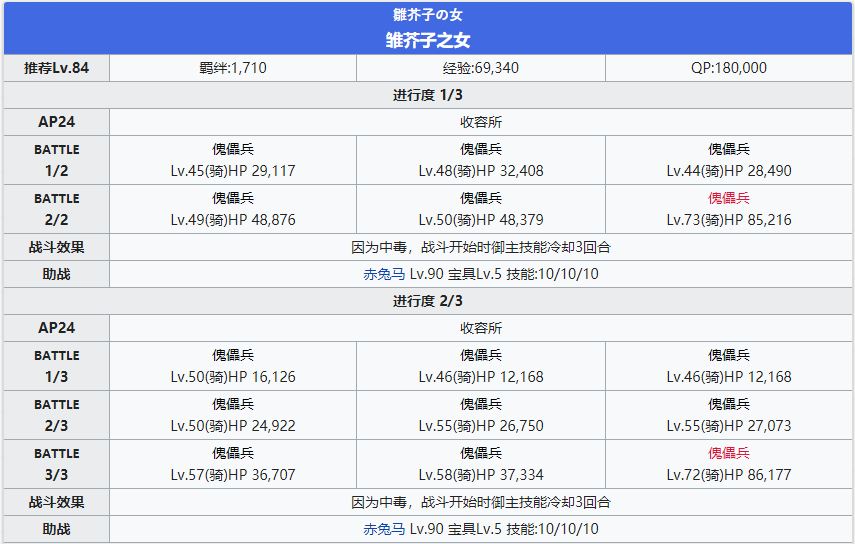Viewport: 855px width, 544px height.
Task: Select the Lv.58(骑)HP 37,334 entry
Action: point(481,475)
